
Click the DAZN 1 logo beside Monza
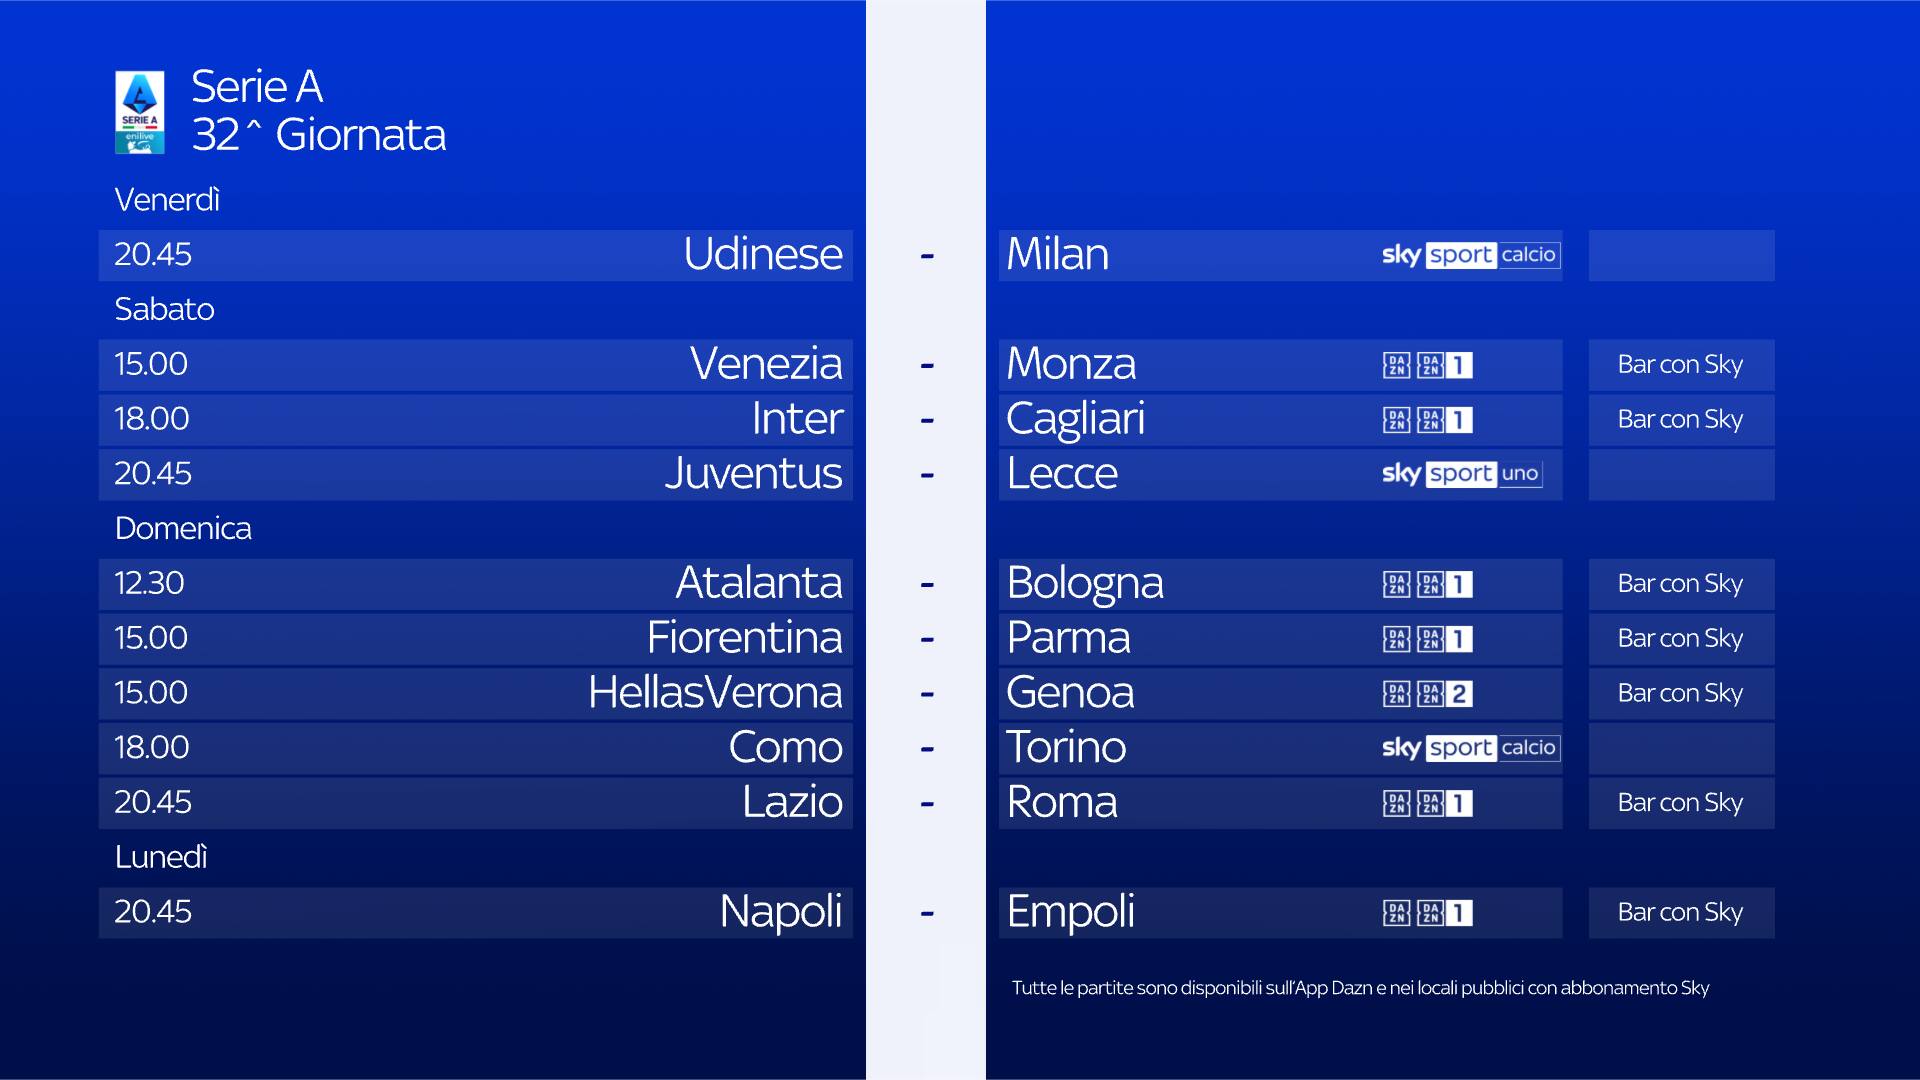[1427, 365]
